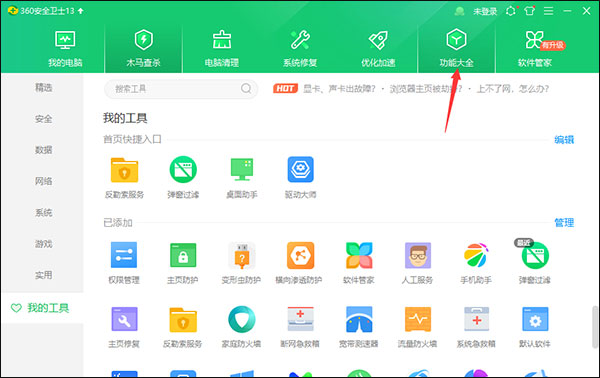Click 编辑 link for quick entries
The width and height of the screenshot is (600, 378).
[564, 140]
